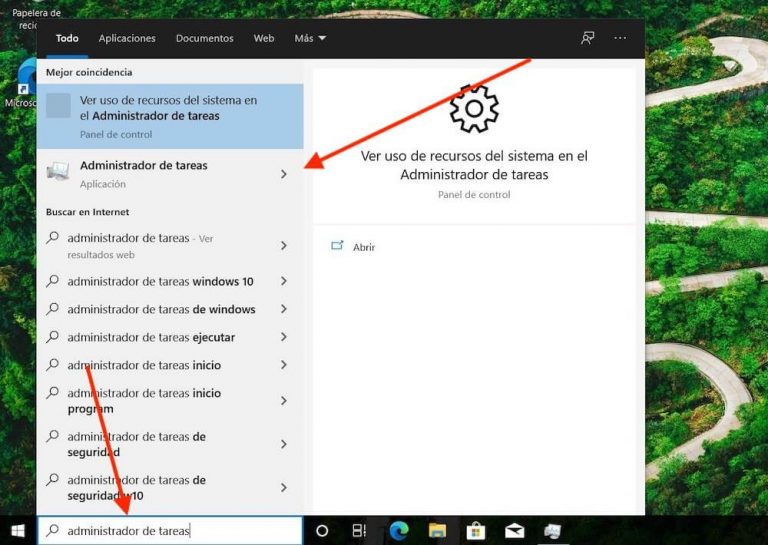Click the Abrir open icon
The width and height of the screenshot is (768, 545).
pos(337,246)
